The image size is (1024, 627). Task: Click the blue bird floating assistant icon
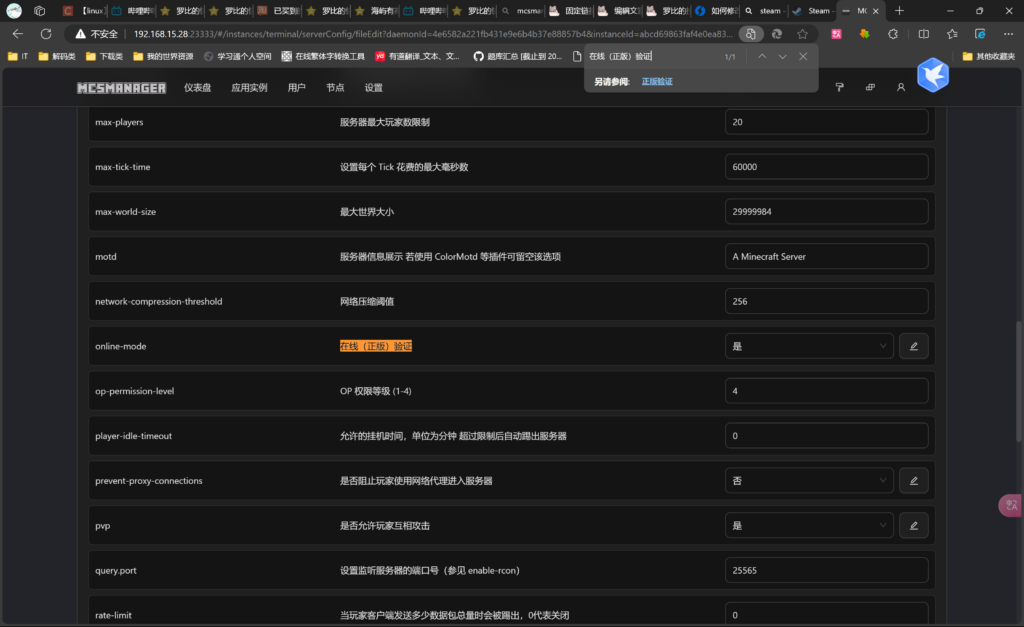point(932,75)
